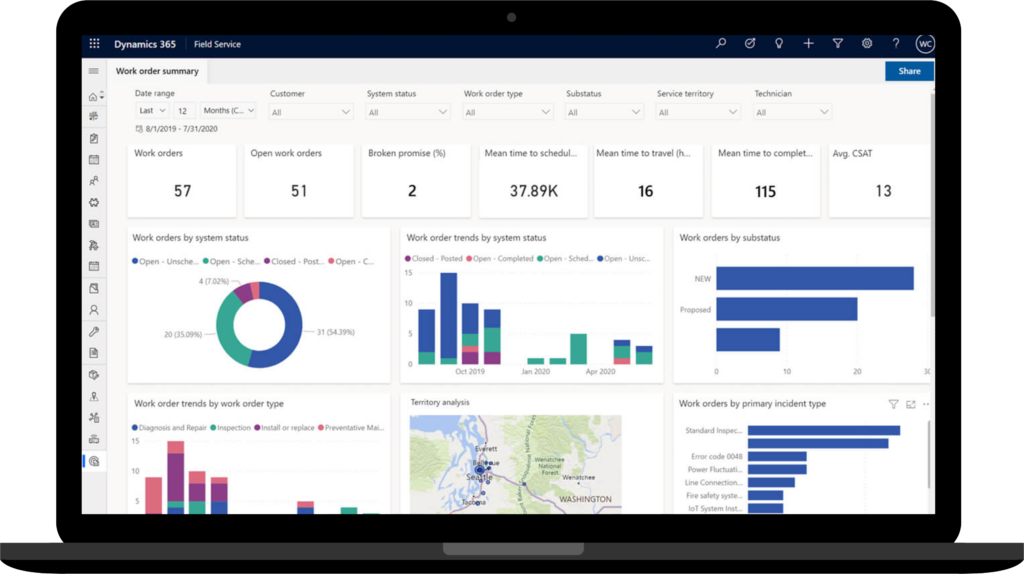Click the date text 8/1/2019 - 7/31/2020
Screen dimensions: 1024x574
(182, 129)
